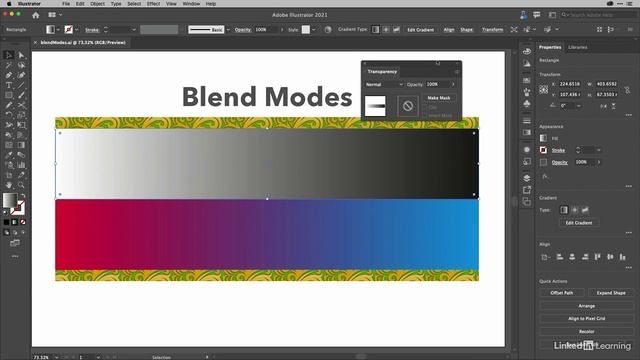Image resolution: width=640 pixels, height=360 pixels.
Task: Choose the Lasso tool
Action: pos(21,65)
